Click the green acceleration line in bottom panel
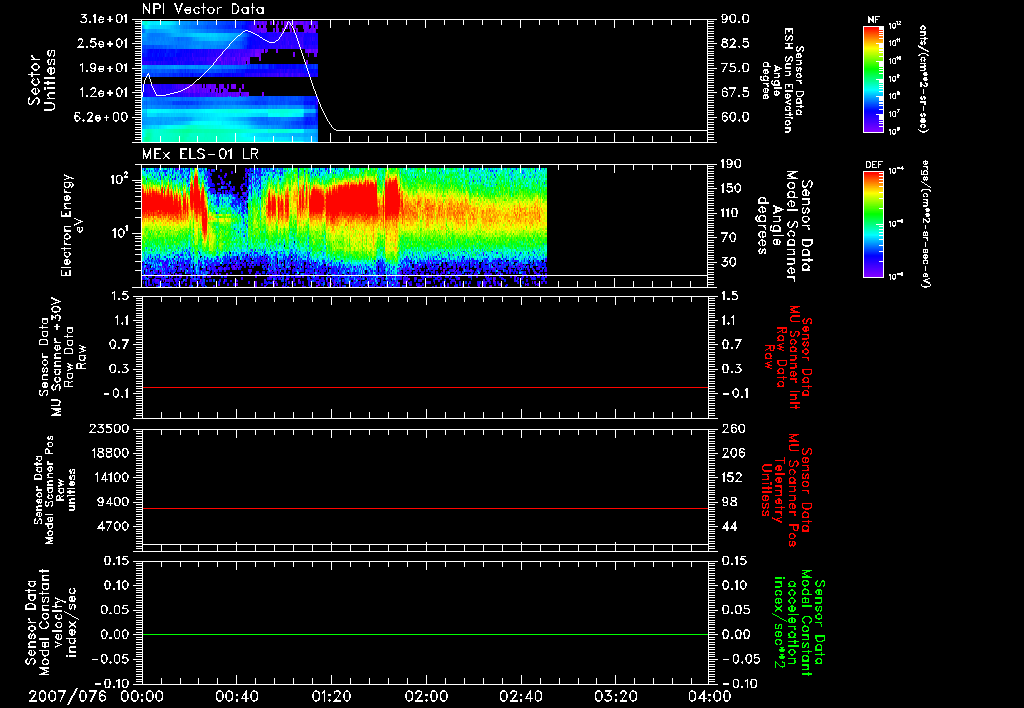1024x708 pixels. (425, 634)
